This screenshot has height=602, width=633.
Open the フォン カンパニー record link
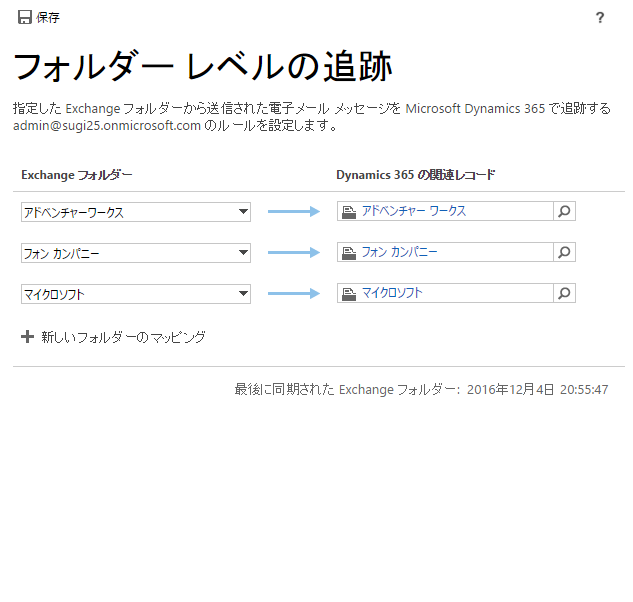pyautogui.click(x=399, y=252)
